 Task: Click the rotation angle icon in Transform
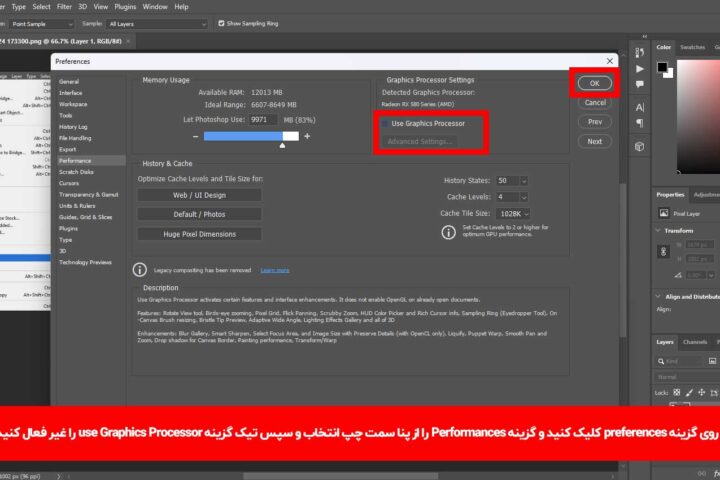tap(678, 275)
